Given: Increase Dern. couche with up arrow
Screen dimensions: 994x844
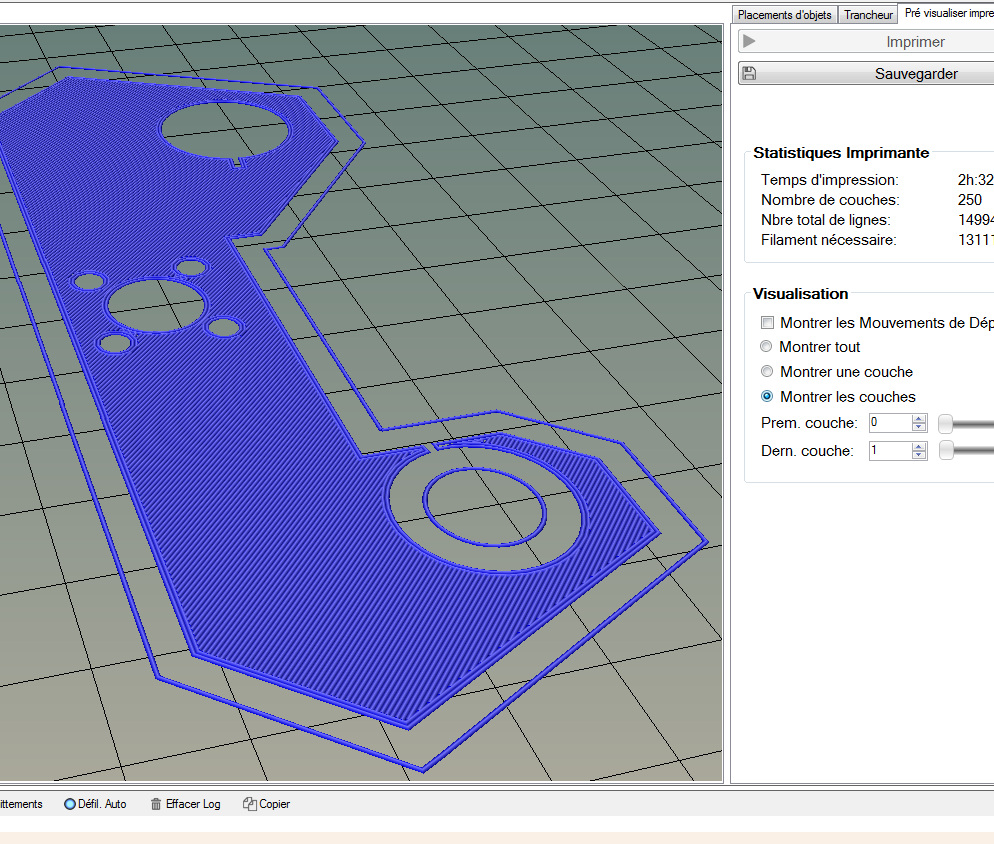Looking at the screenshot, I should 920,446.
